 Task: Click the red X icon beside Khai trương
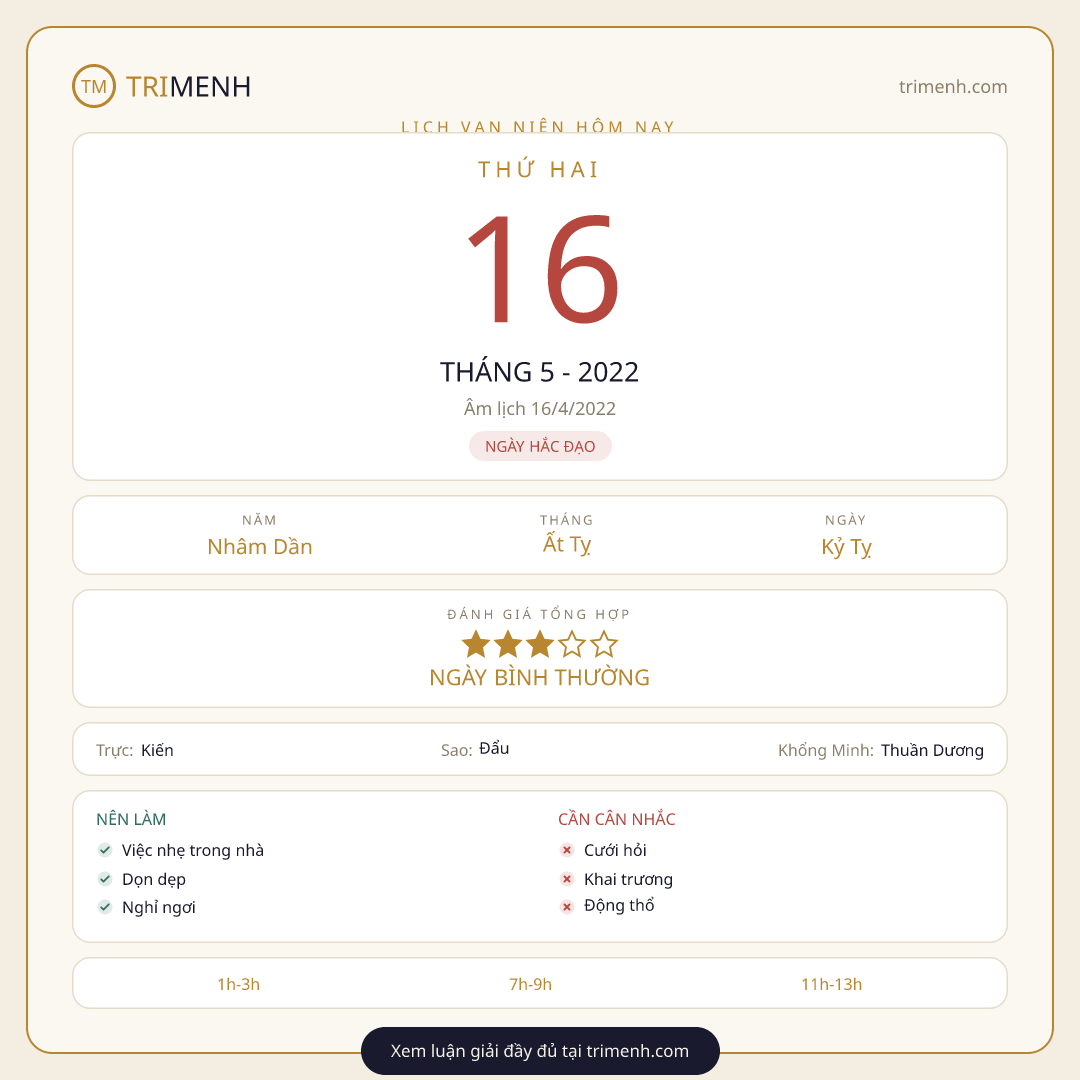[x=567, y=879]
